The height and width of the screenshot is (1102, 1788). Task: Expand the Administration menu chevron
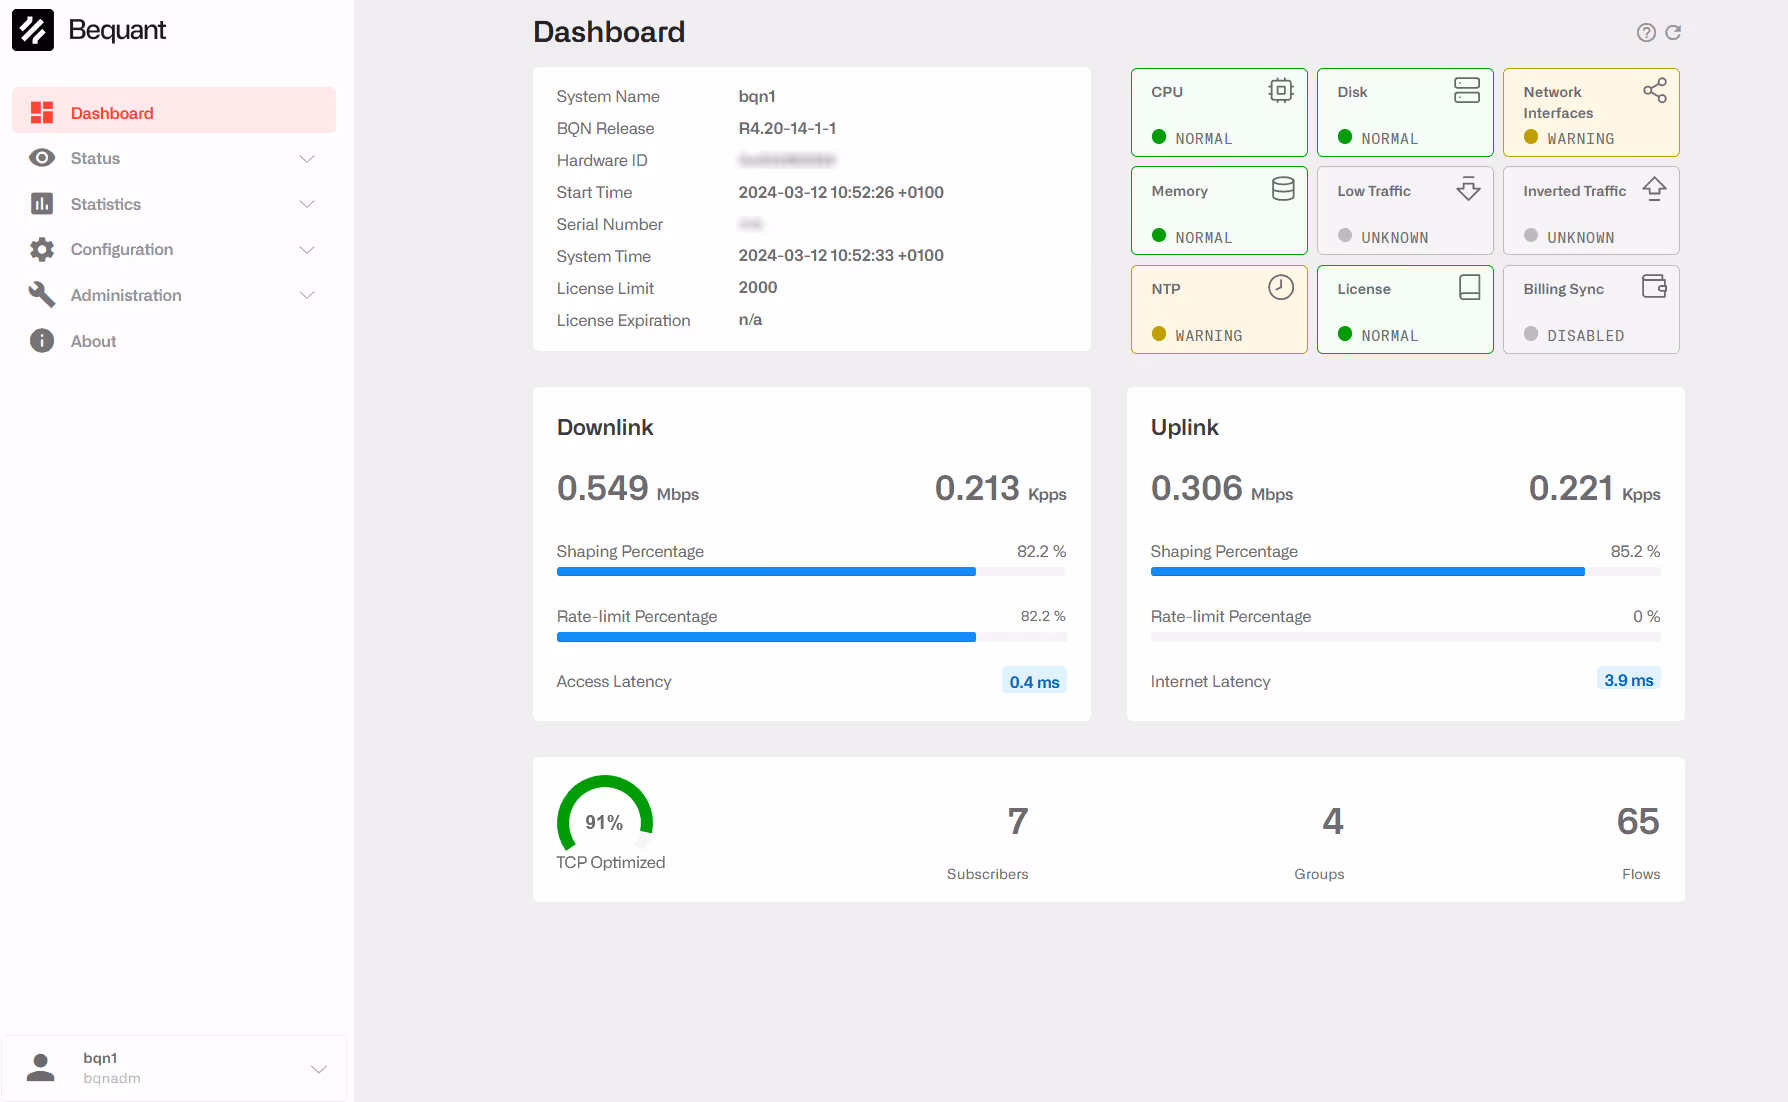tap(307, 295)
